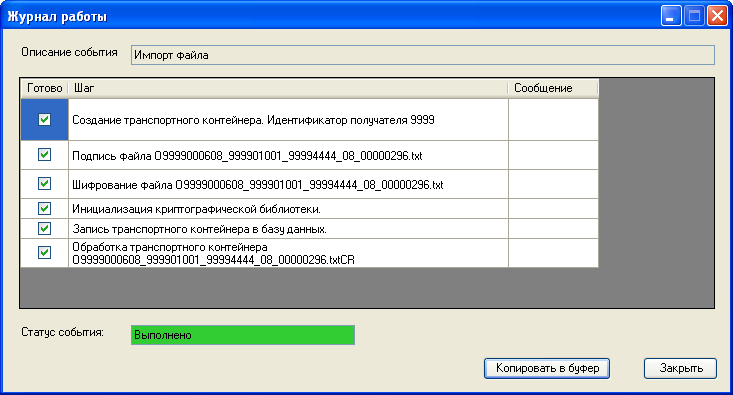Select the Готово column header
Viewport: 733px width, 395px height.
(x=44, y=88)
